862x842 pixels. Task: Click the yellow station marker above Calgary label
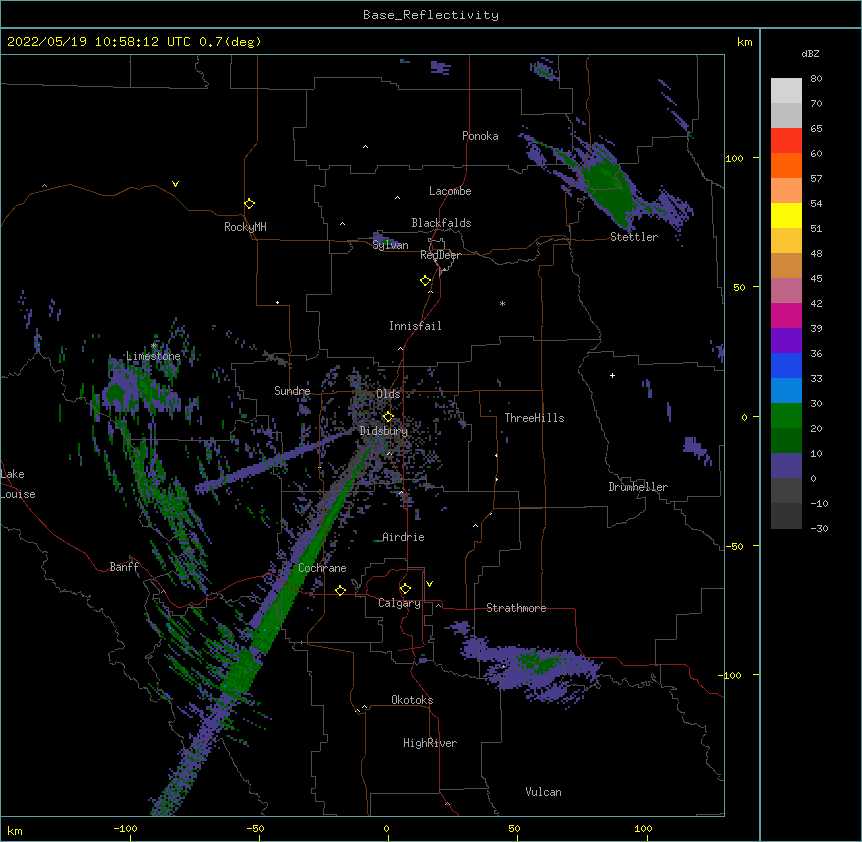tap(405, 589)
